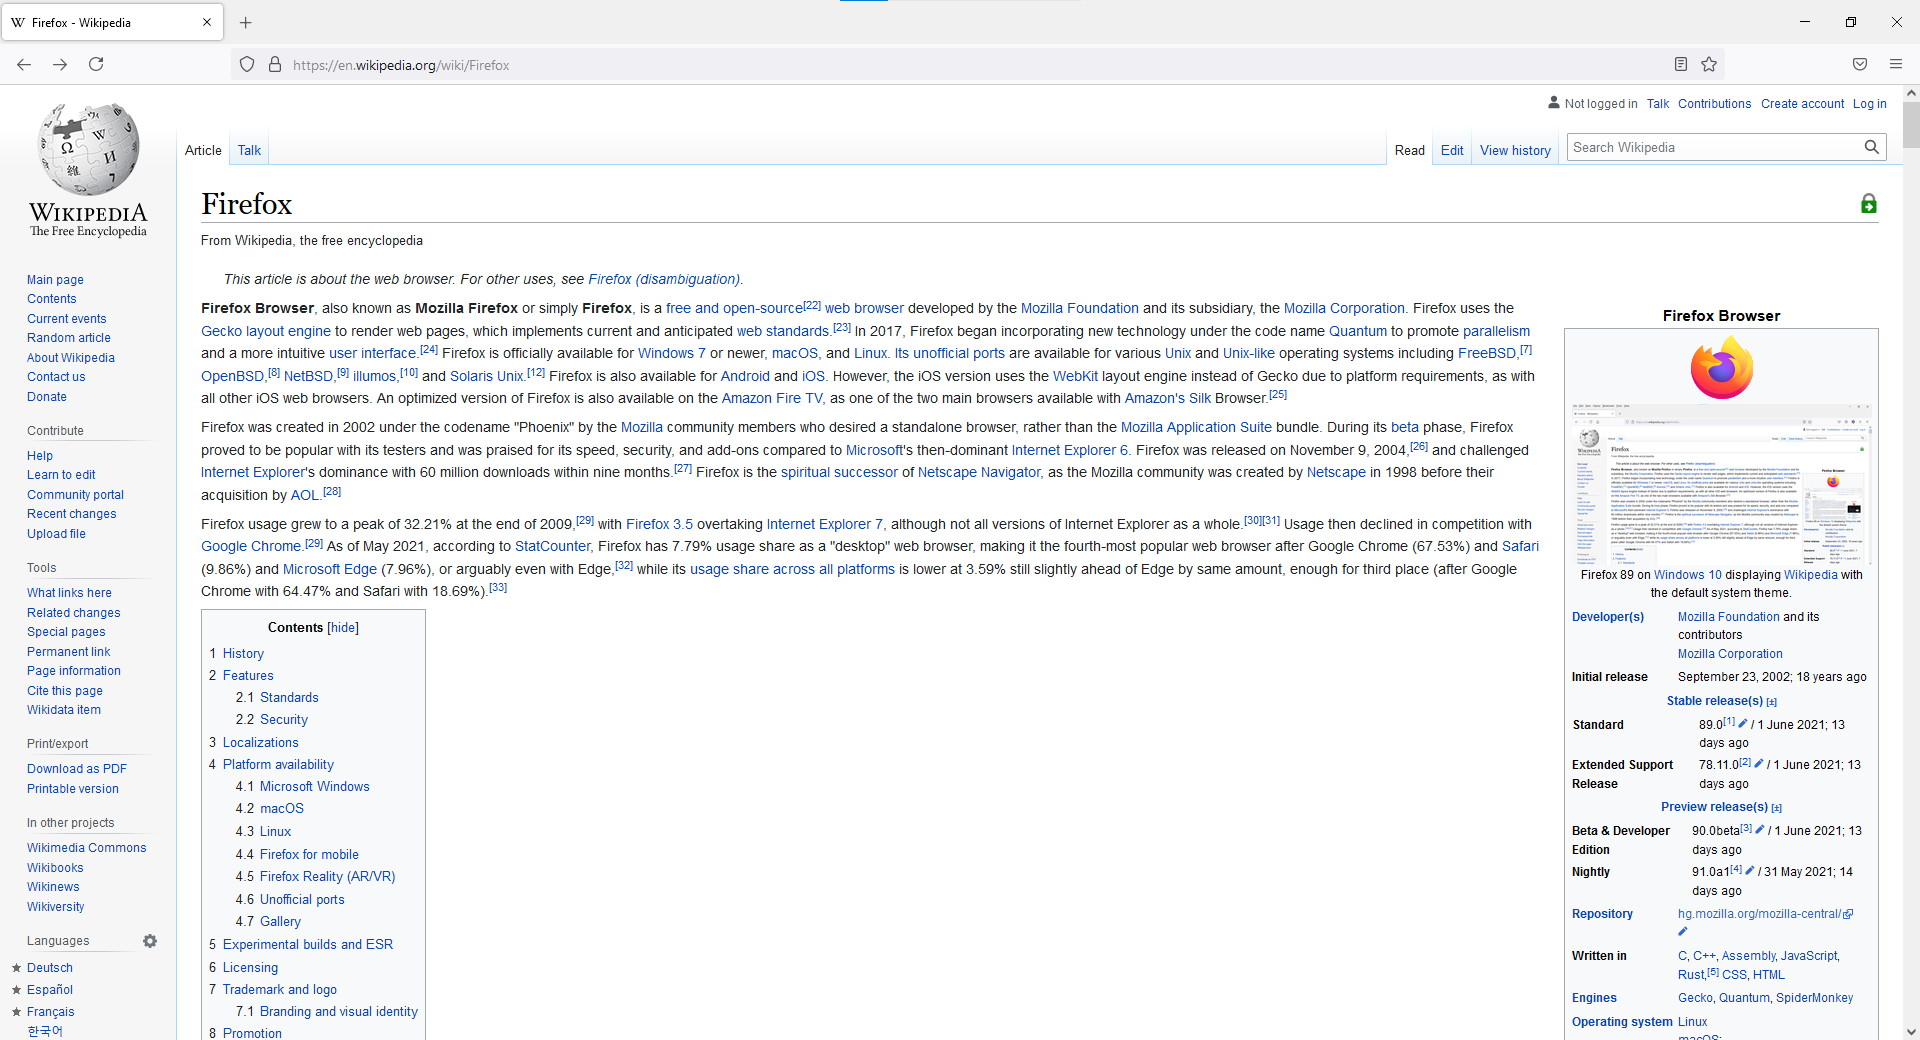The width and height of the screenshot is (1920, 1040).
Task: Edit Standard release 89.0 pencil icon
Action: [x=1743, y=723]
